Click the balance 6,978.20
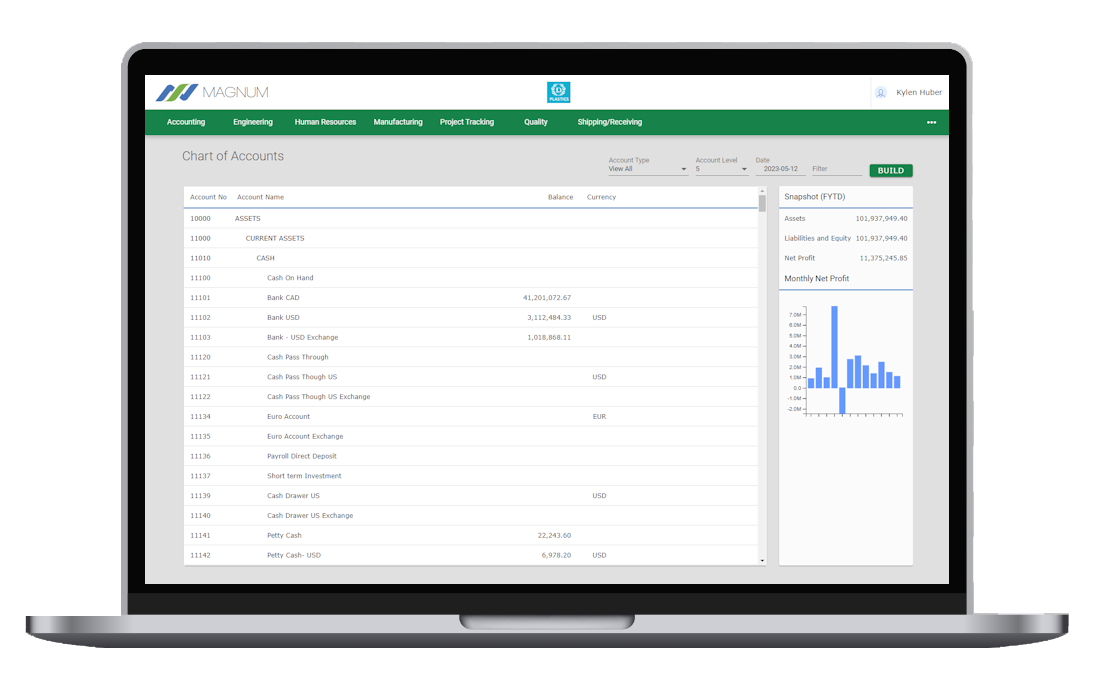 pyautogui.click(x=556, y=555)
